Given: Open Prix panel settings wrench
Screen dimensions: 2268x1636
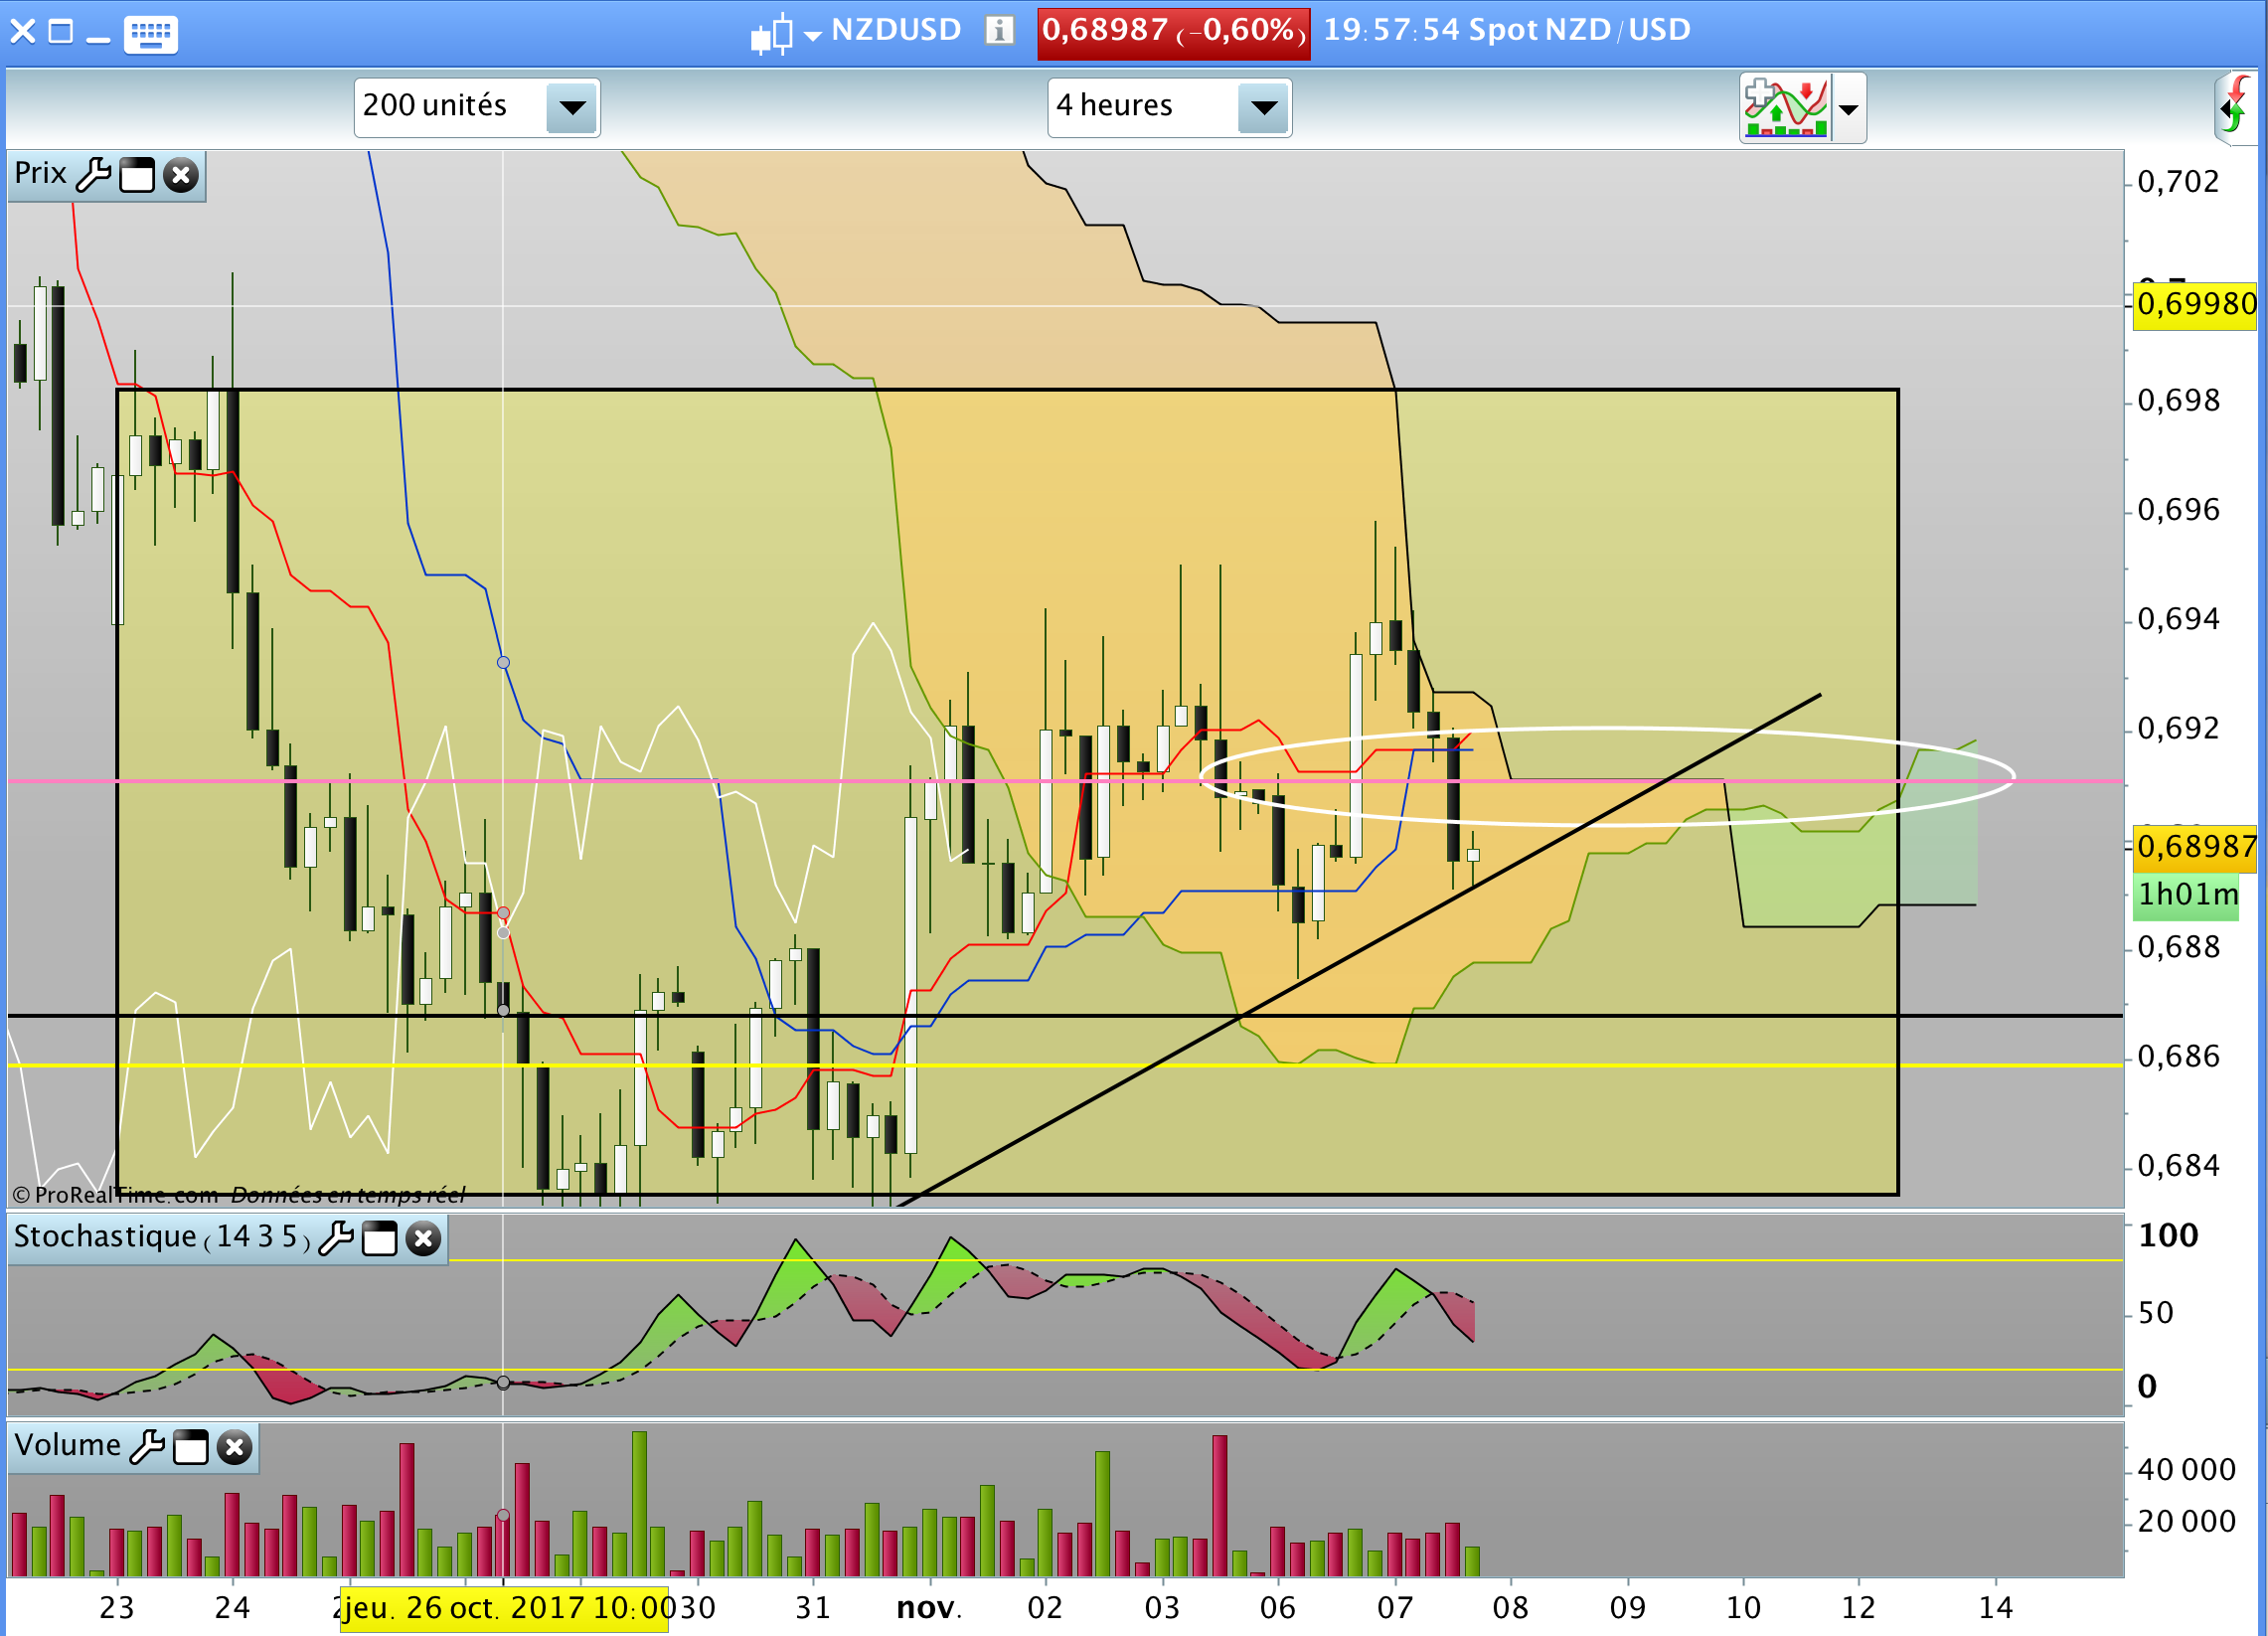Looking at the screenshot, I should (93, 175).
